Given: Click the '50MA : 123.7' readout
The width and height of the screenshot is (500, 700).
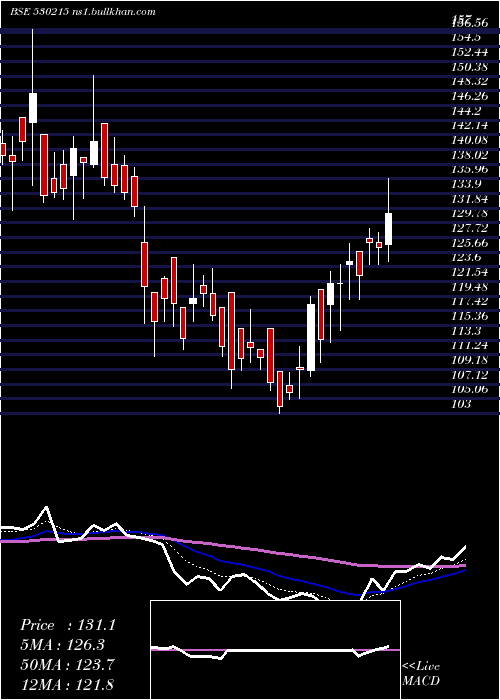Looking at the screenshot, I should tap(68, 665).
